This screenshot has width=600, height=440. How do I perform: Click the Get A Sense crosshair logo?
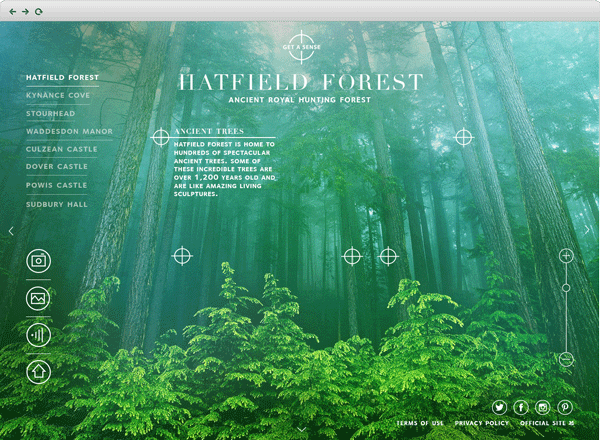(302, 47)
